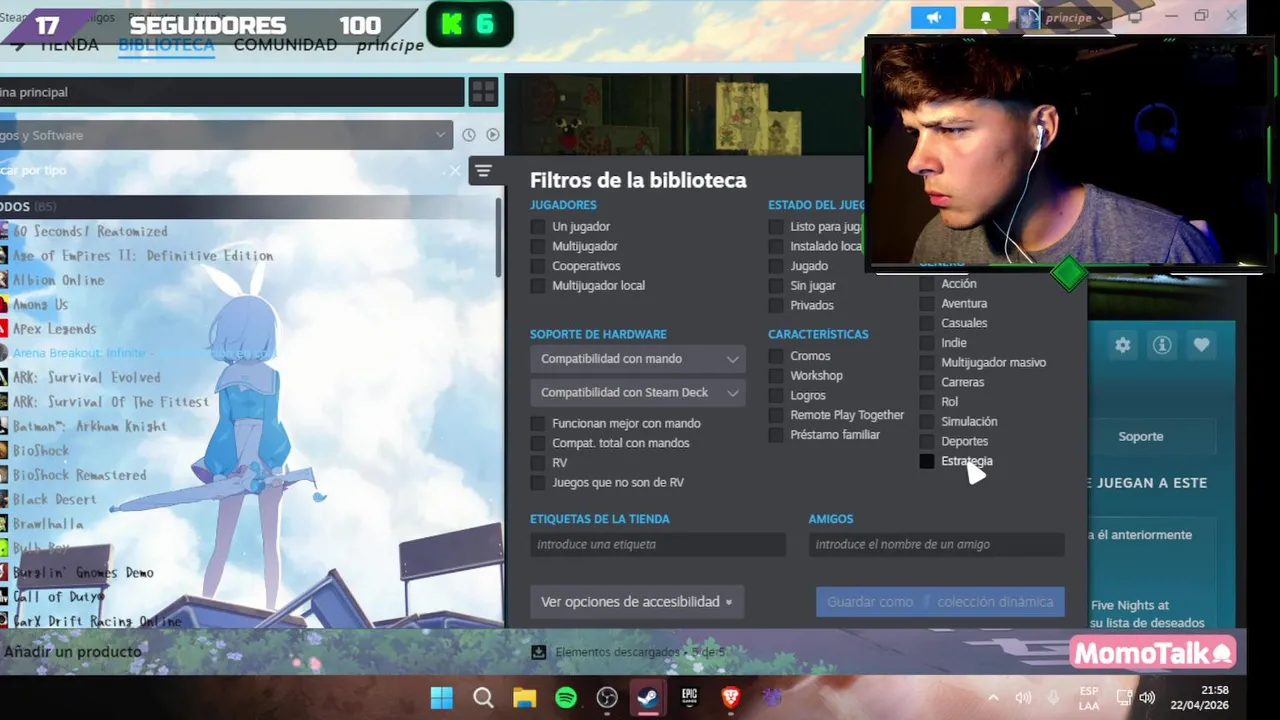Screen dimensions: 1280x720
Task: Open Epic Games Launcher from the taskbar
Action: [x=689, y=697]
